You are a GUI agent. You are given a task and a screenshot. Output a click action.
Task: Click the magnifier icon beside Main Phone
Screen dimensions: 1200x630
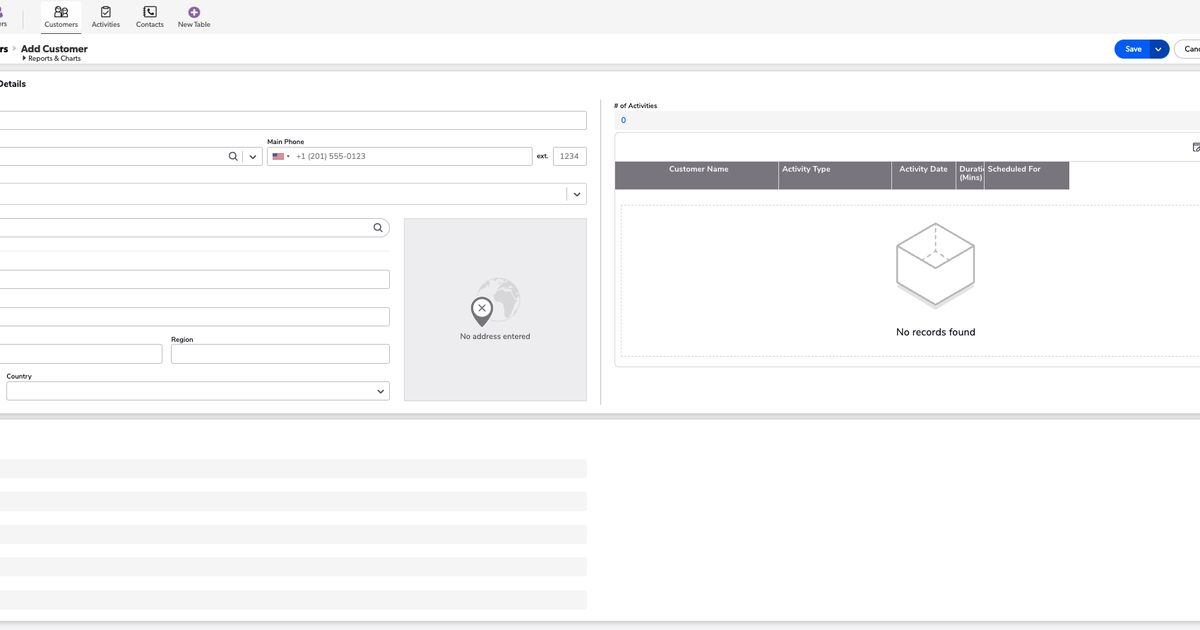tap(233, 157)
